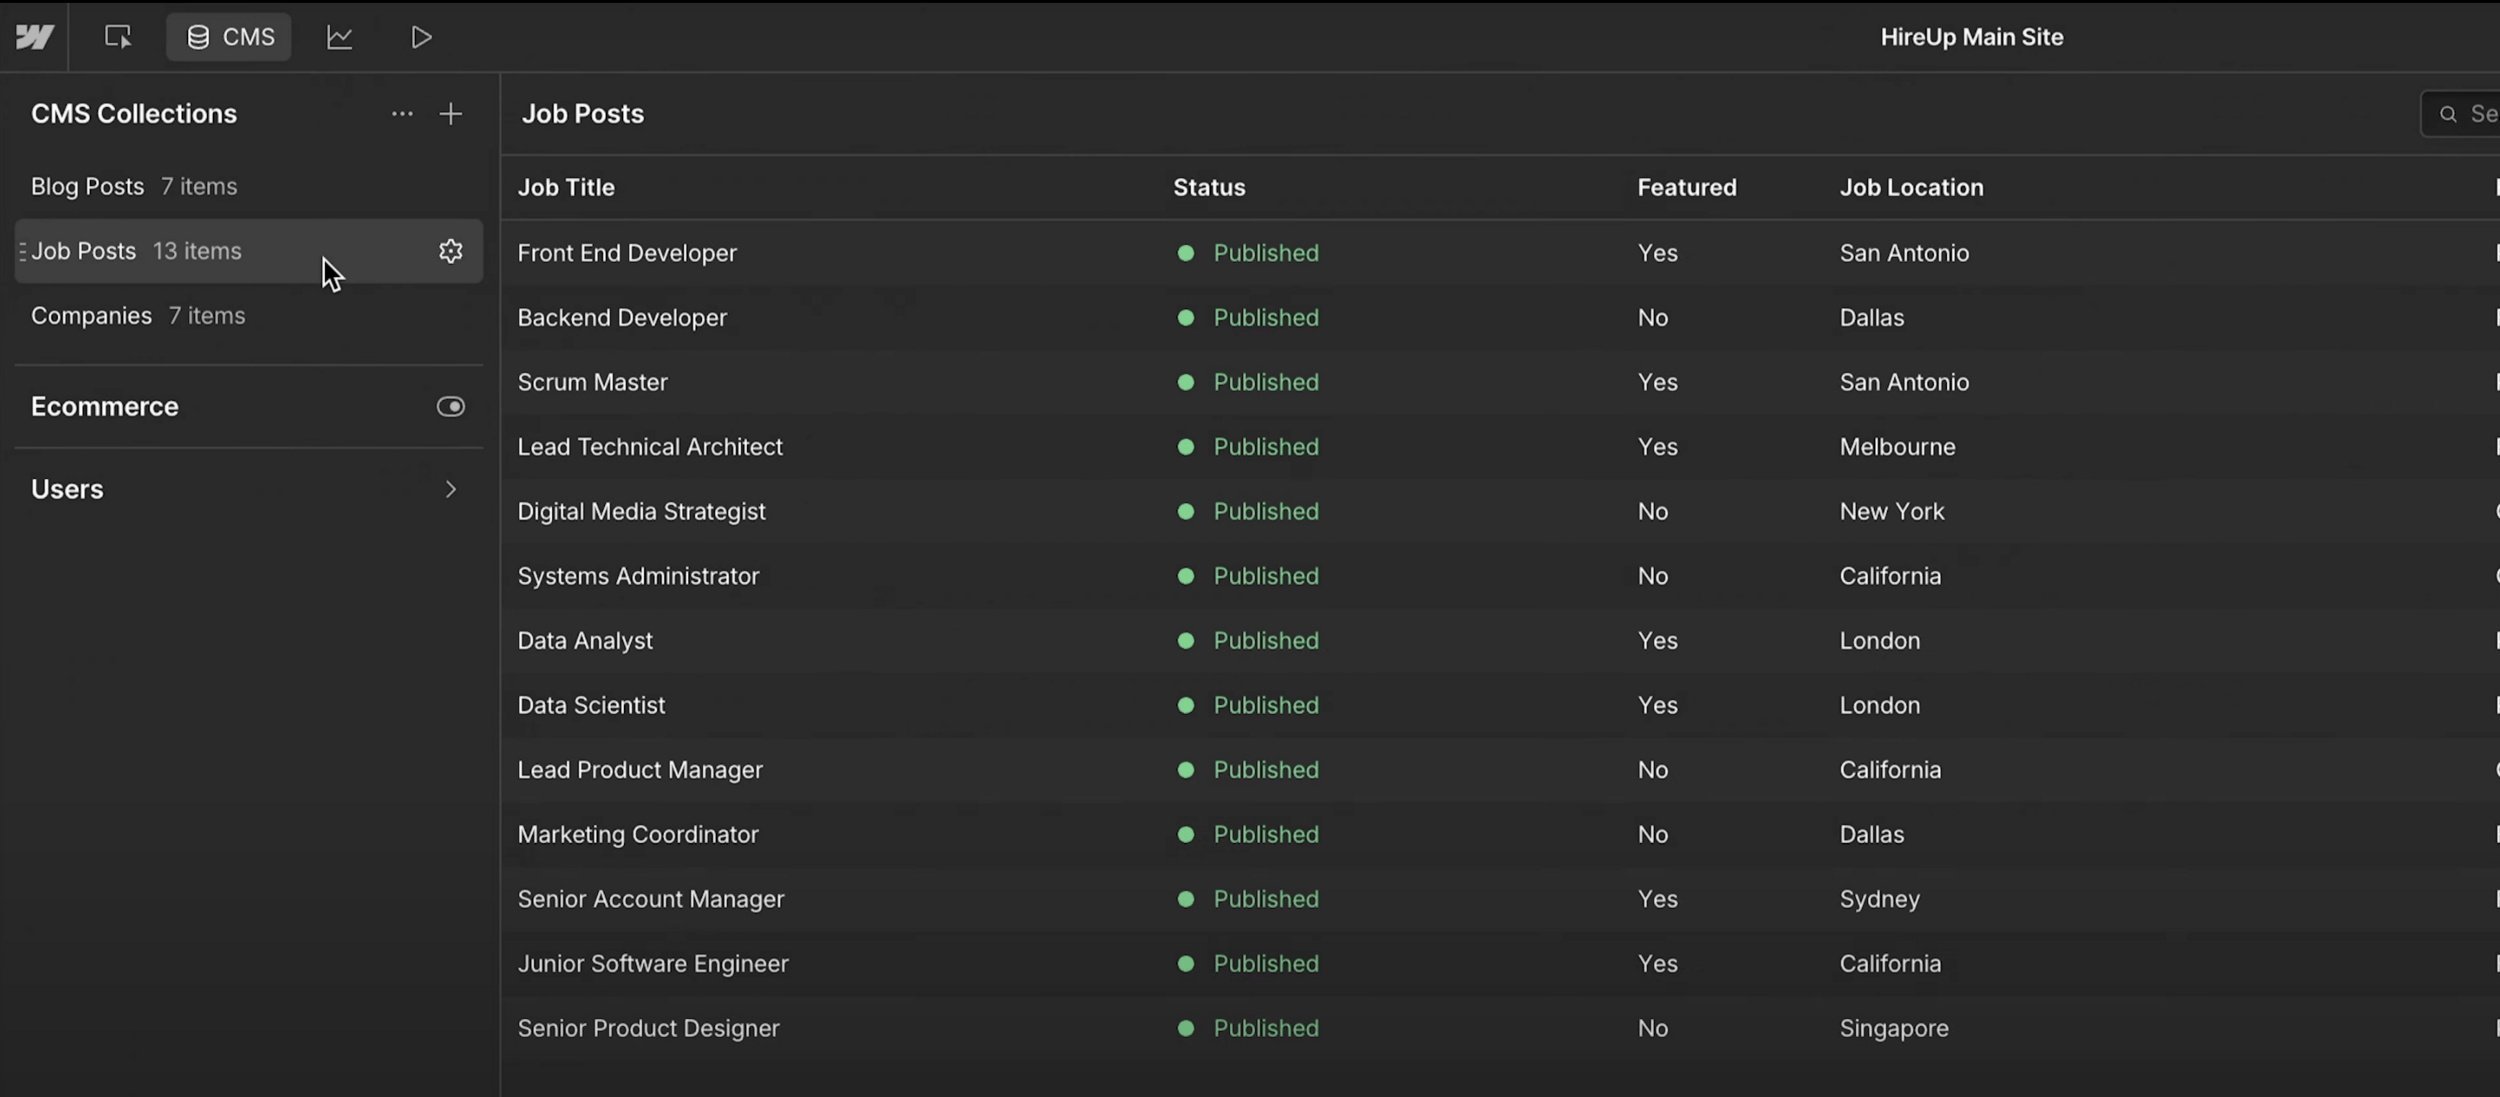Click the Featured column header

tap(1686, 188)
